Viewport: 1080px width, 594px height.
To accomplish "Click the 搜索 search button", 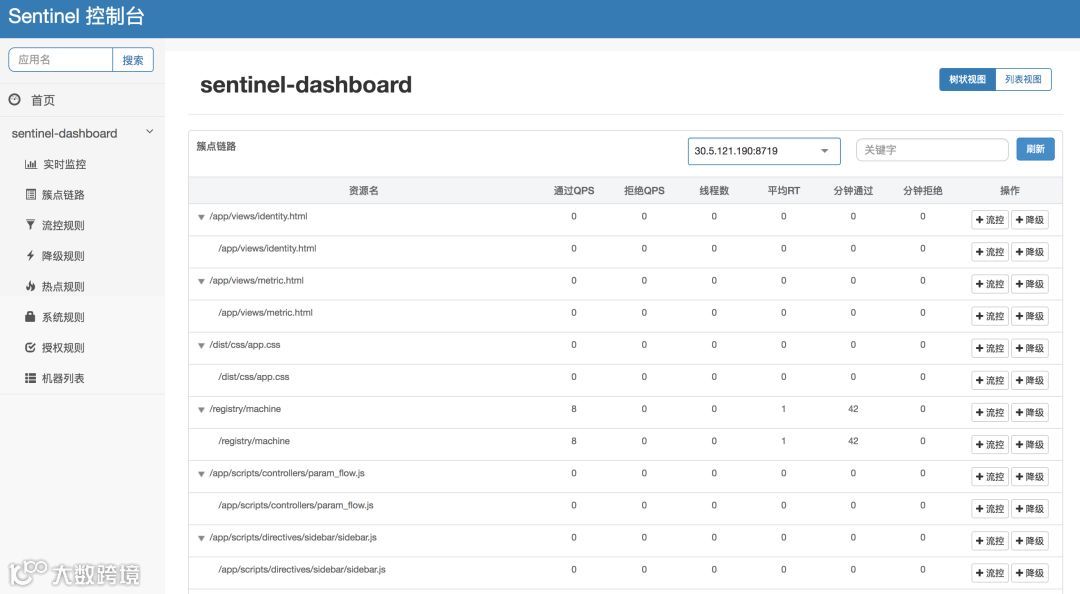I will click(133, 60).
